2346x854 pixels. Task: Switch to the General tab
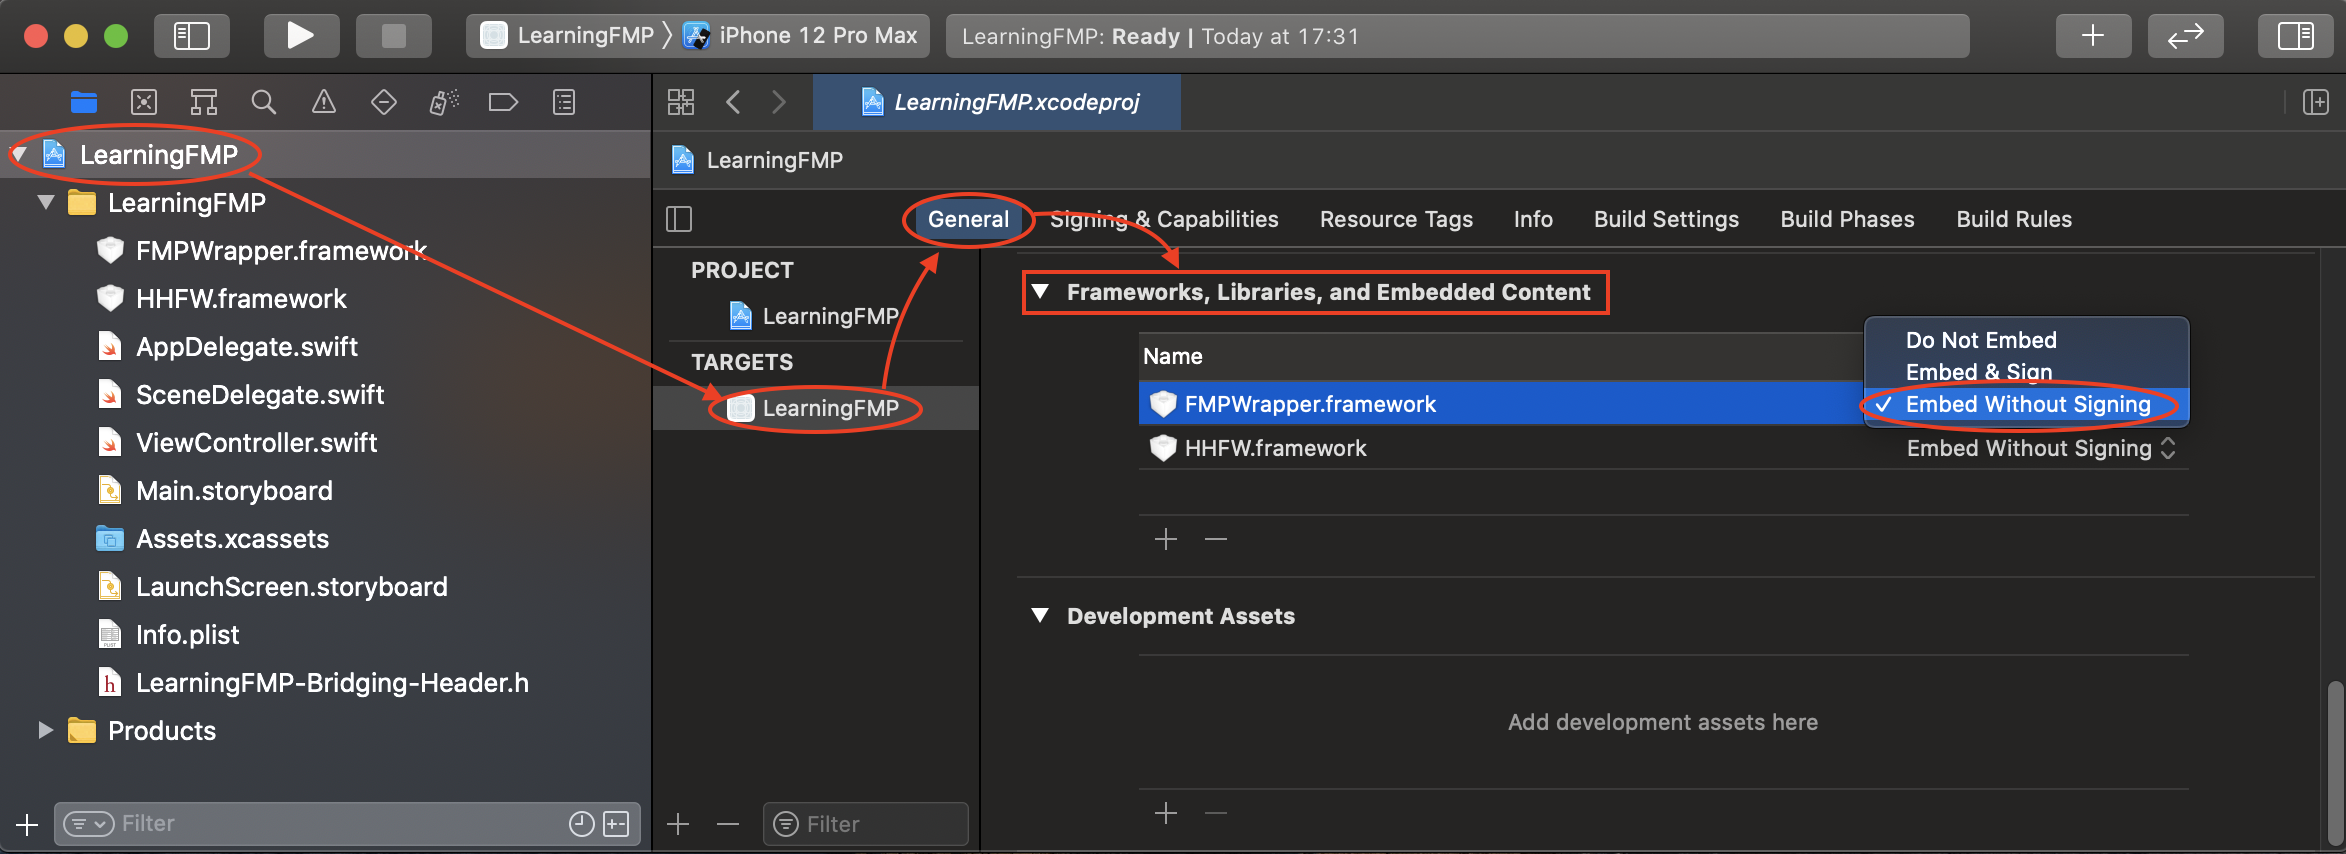[x=968, y=219]
